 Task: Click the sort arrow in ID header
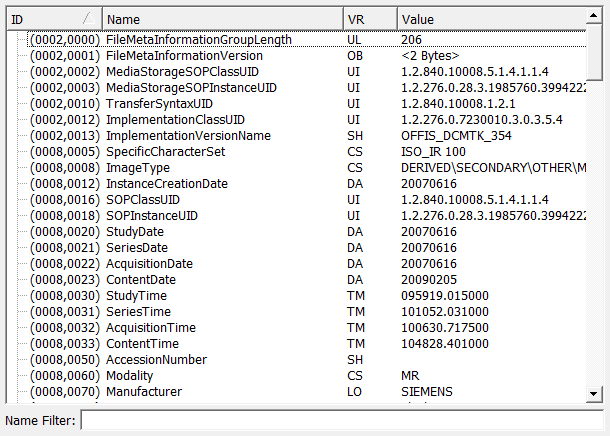tap(90, 19)
